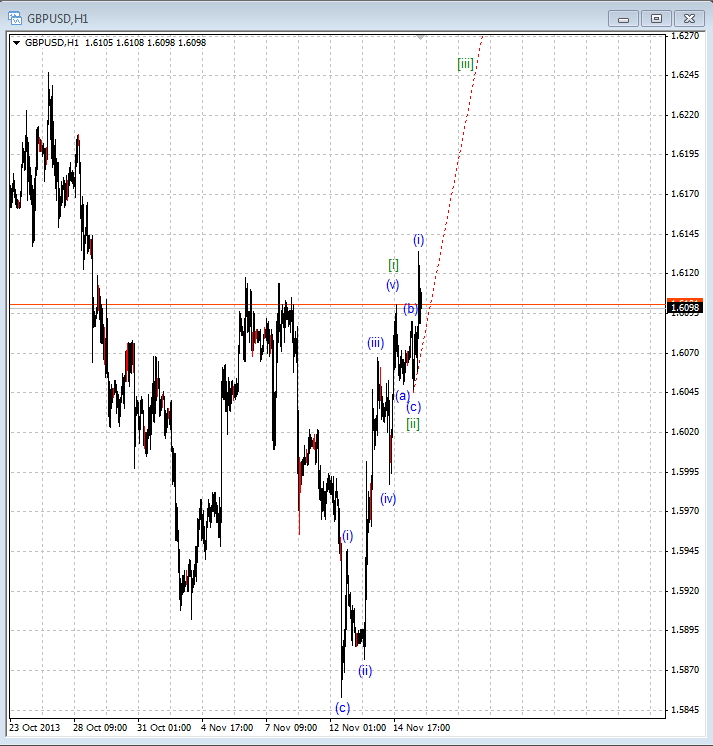Click the 1.6045 price axis label
The height and width of the screenshot is (746, 713).
click(x=685, y=392)
